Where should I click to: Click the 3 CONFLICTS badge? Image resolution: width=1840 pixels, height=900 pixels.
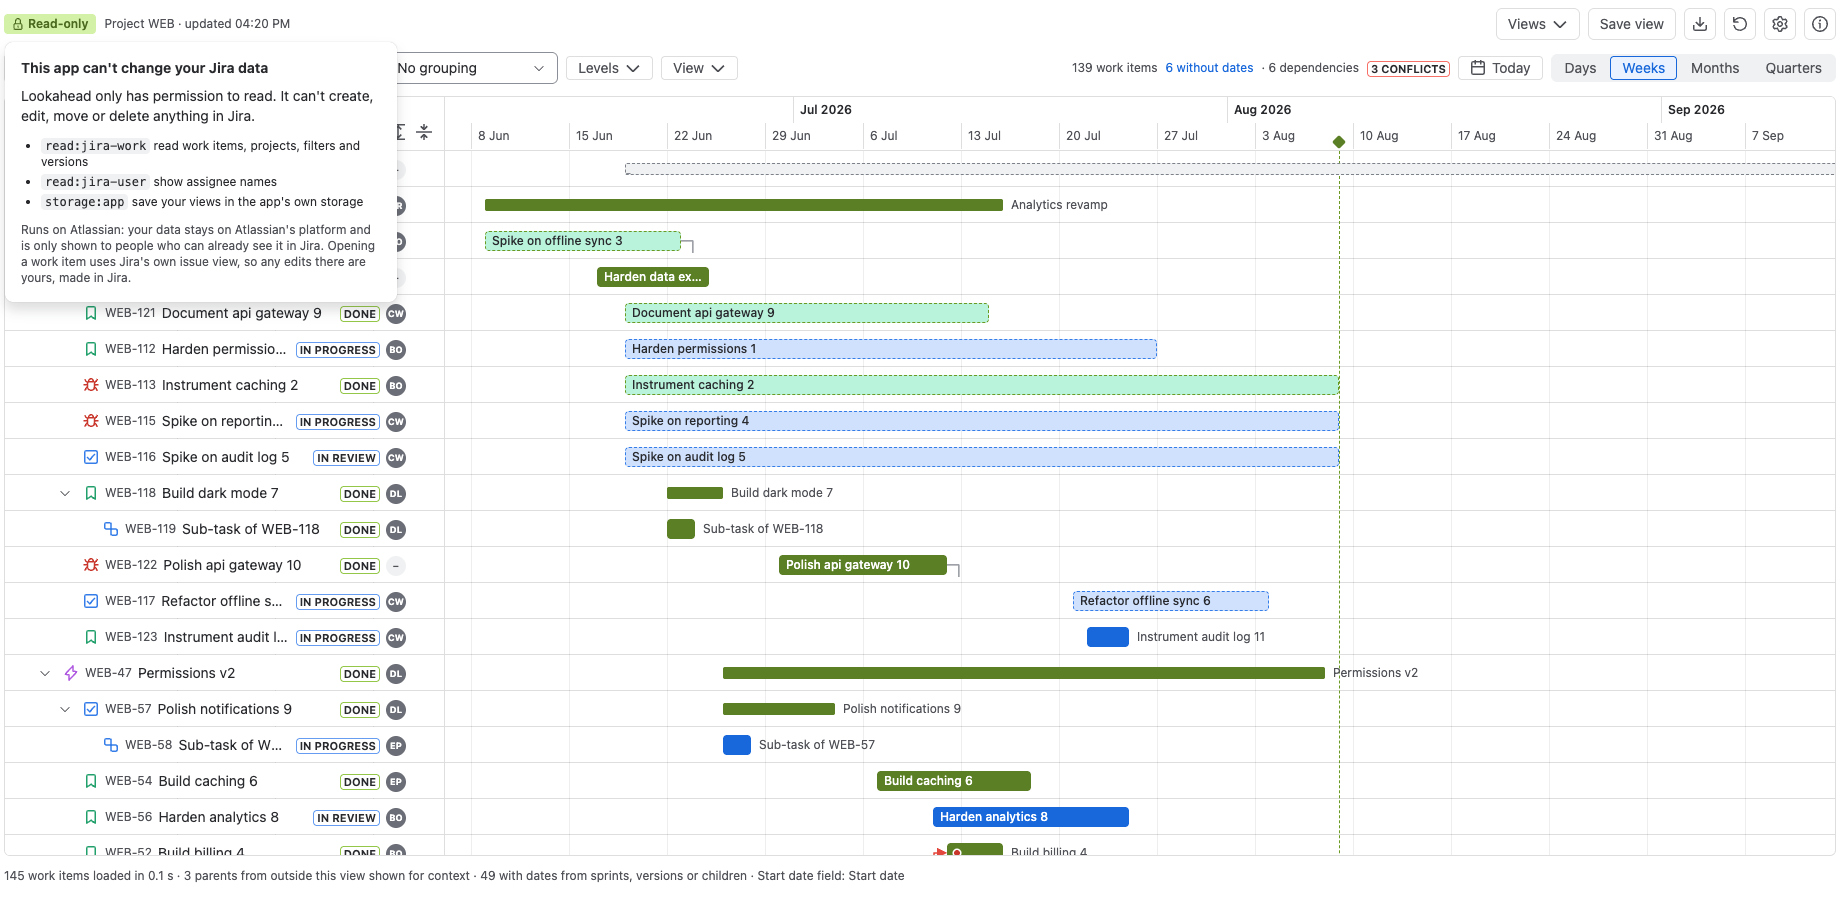click(x=1408, y=69)
